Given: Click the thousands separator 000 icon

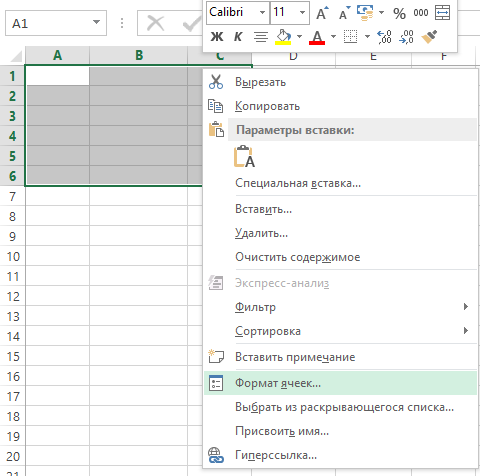Looking at the screenshot, I should 421,13.
